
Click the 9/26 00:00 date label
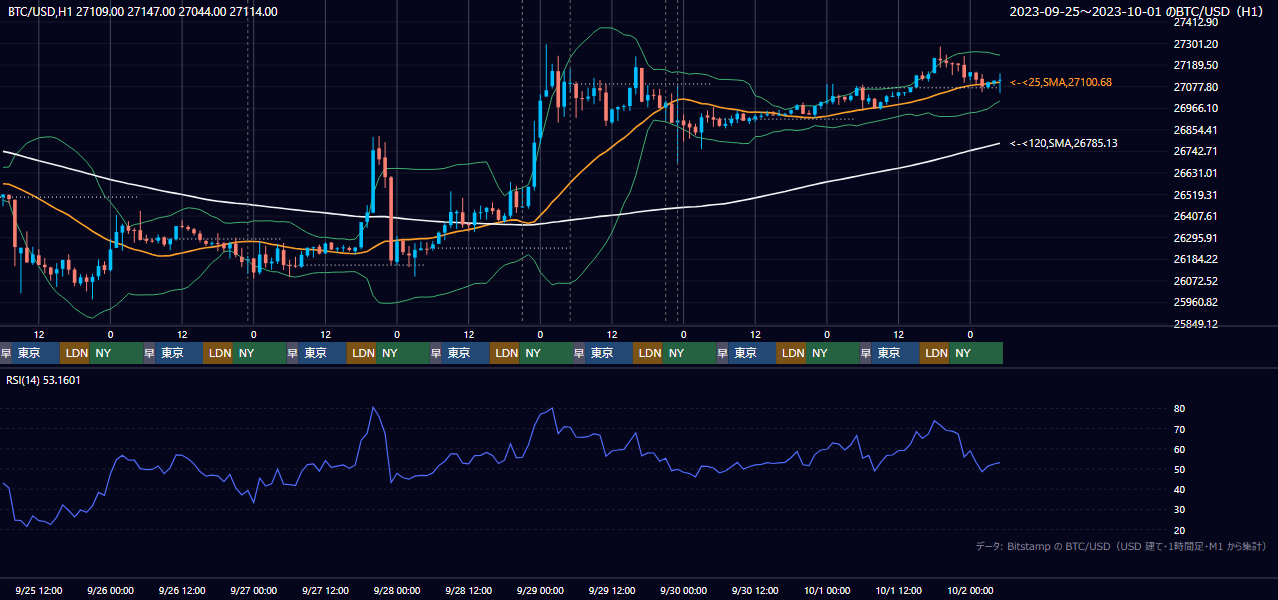[111, 590]
